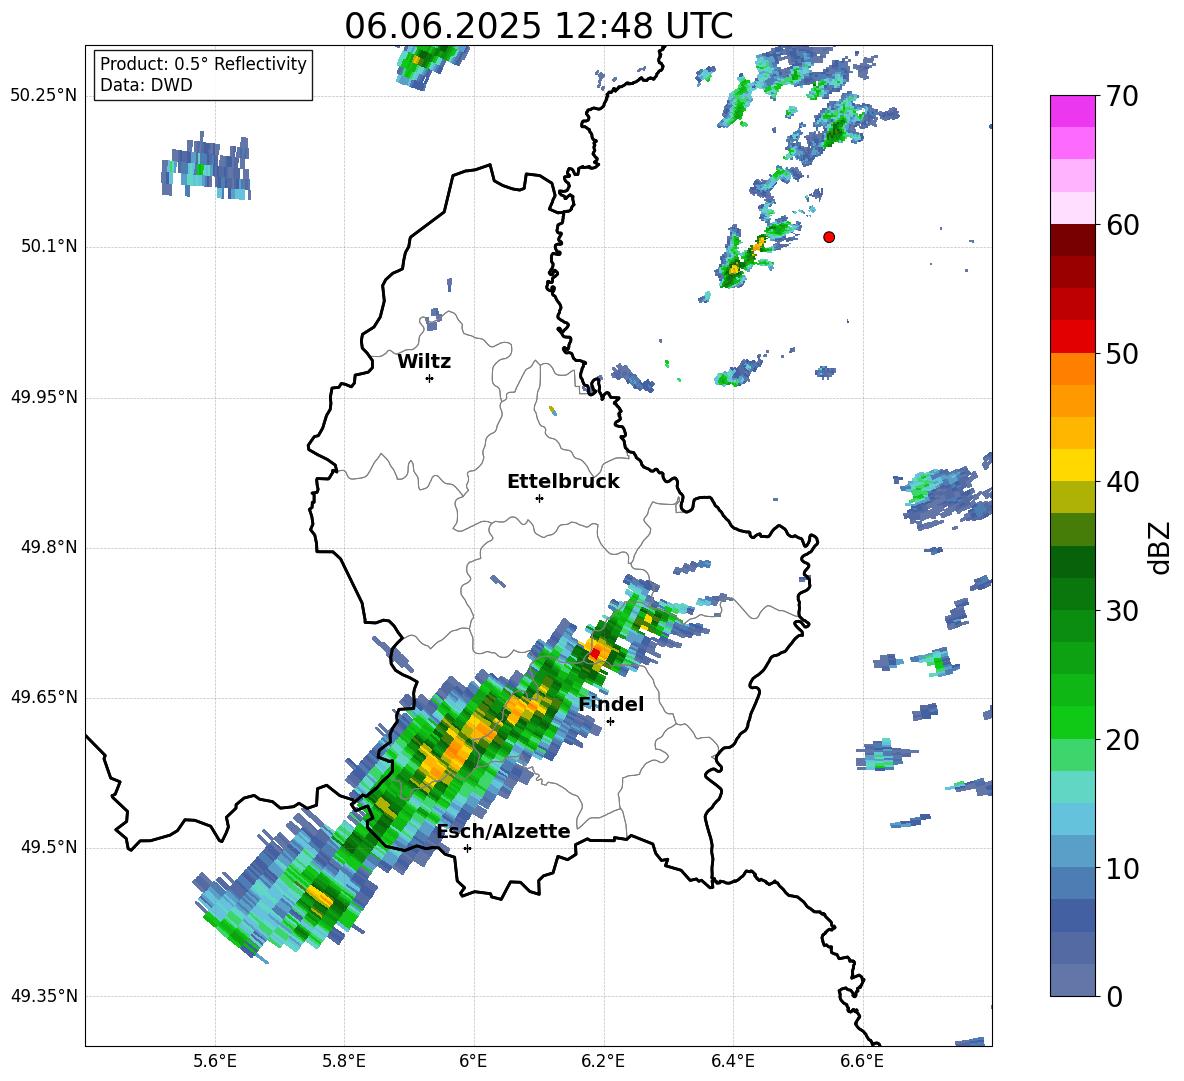Screen dimensions: 1184x1081
Task: Select the Esch/Alzette city label
Action: pyautogui.click(x=503, y=831)
